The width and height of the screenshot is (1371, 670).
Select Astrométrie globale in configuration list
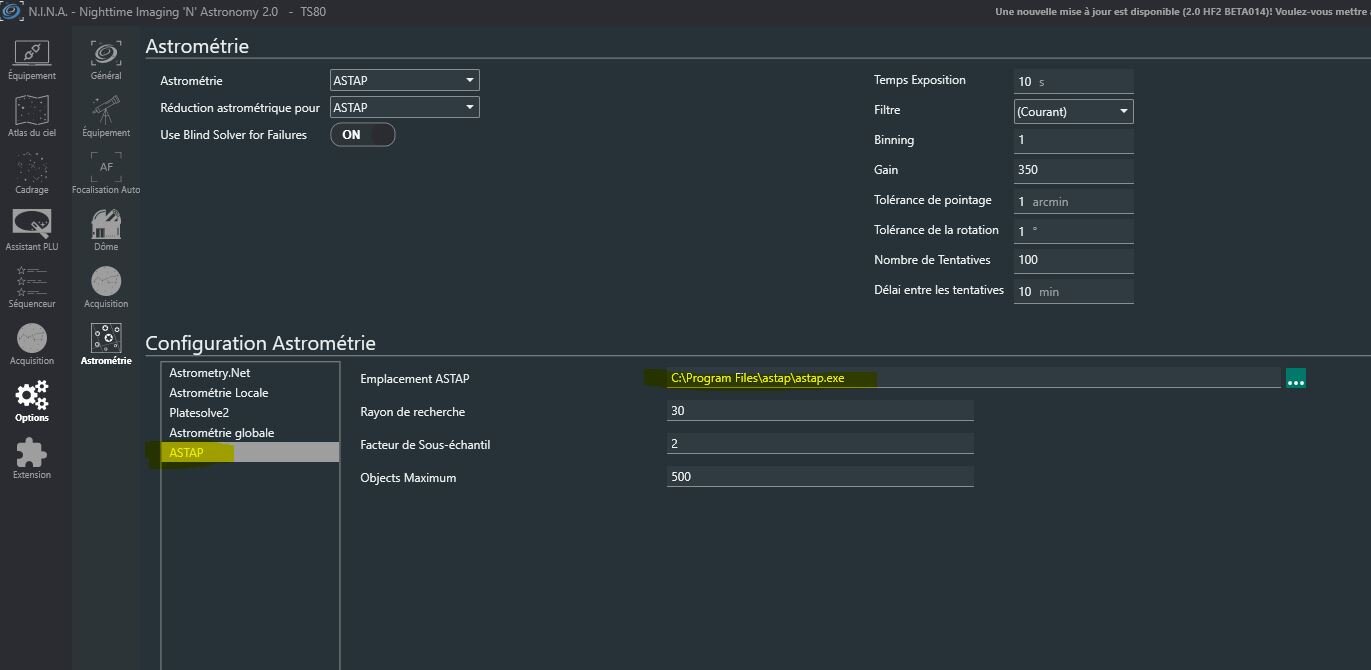tap(250, 432)
